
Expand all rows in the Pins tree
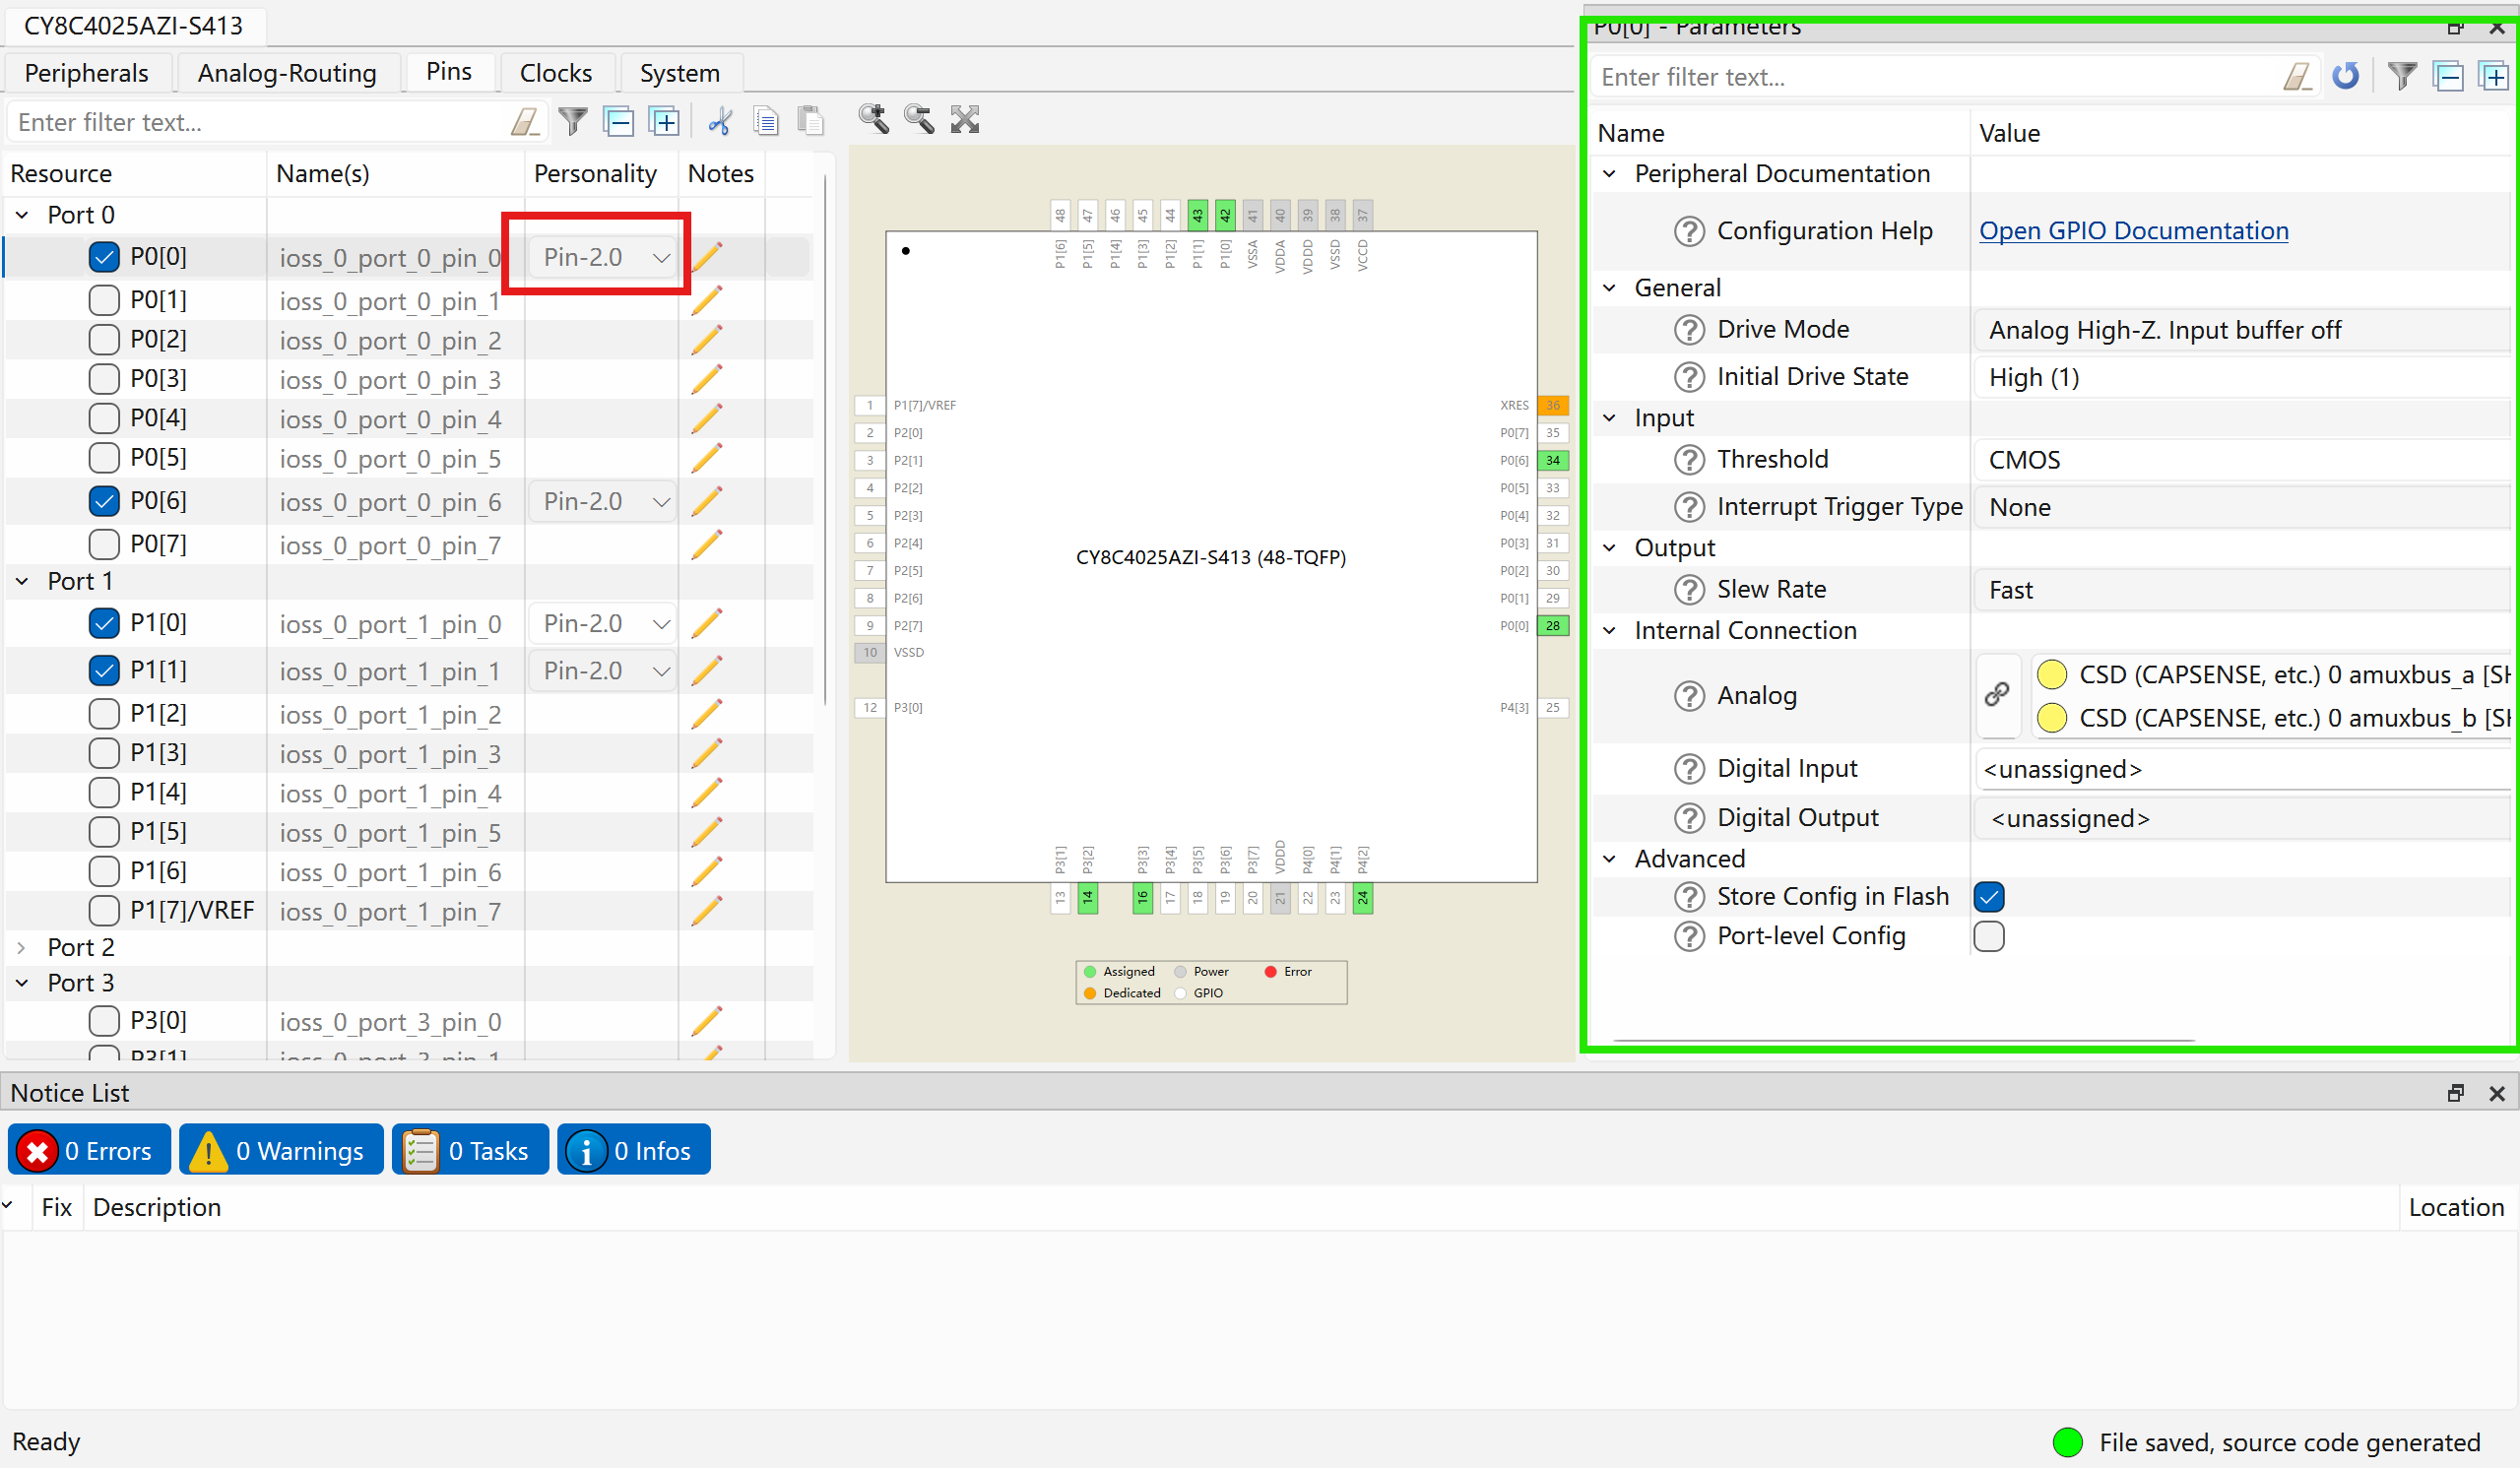pos(664,122)
